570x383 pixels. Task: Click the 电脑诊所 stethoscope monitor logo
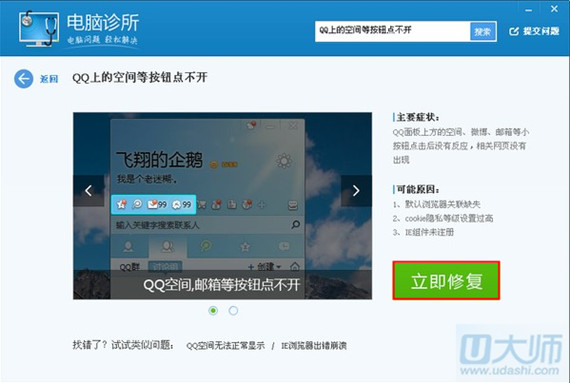click(39, 29)
